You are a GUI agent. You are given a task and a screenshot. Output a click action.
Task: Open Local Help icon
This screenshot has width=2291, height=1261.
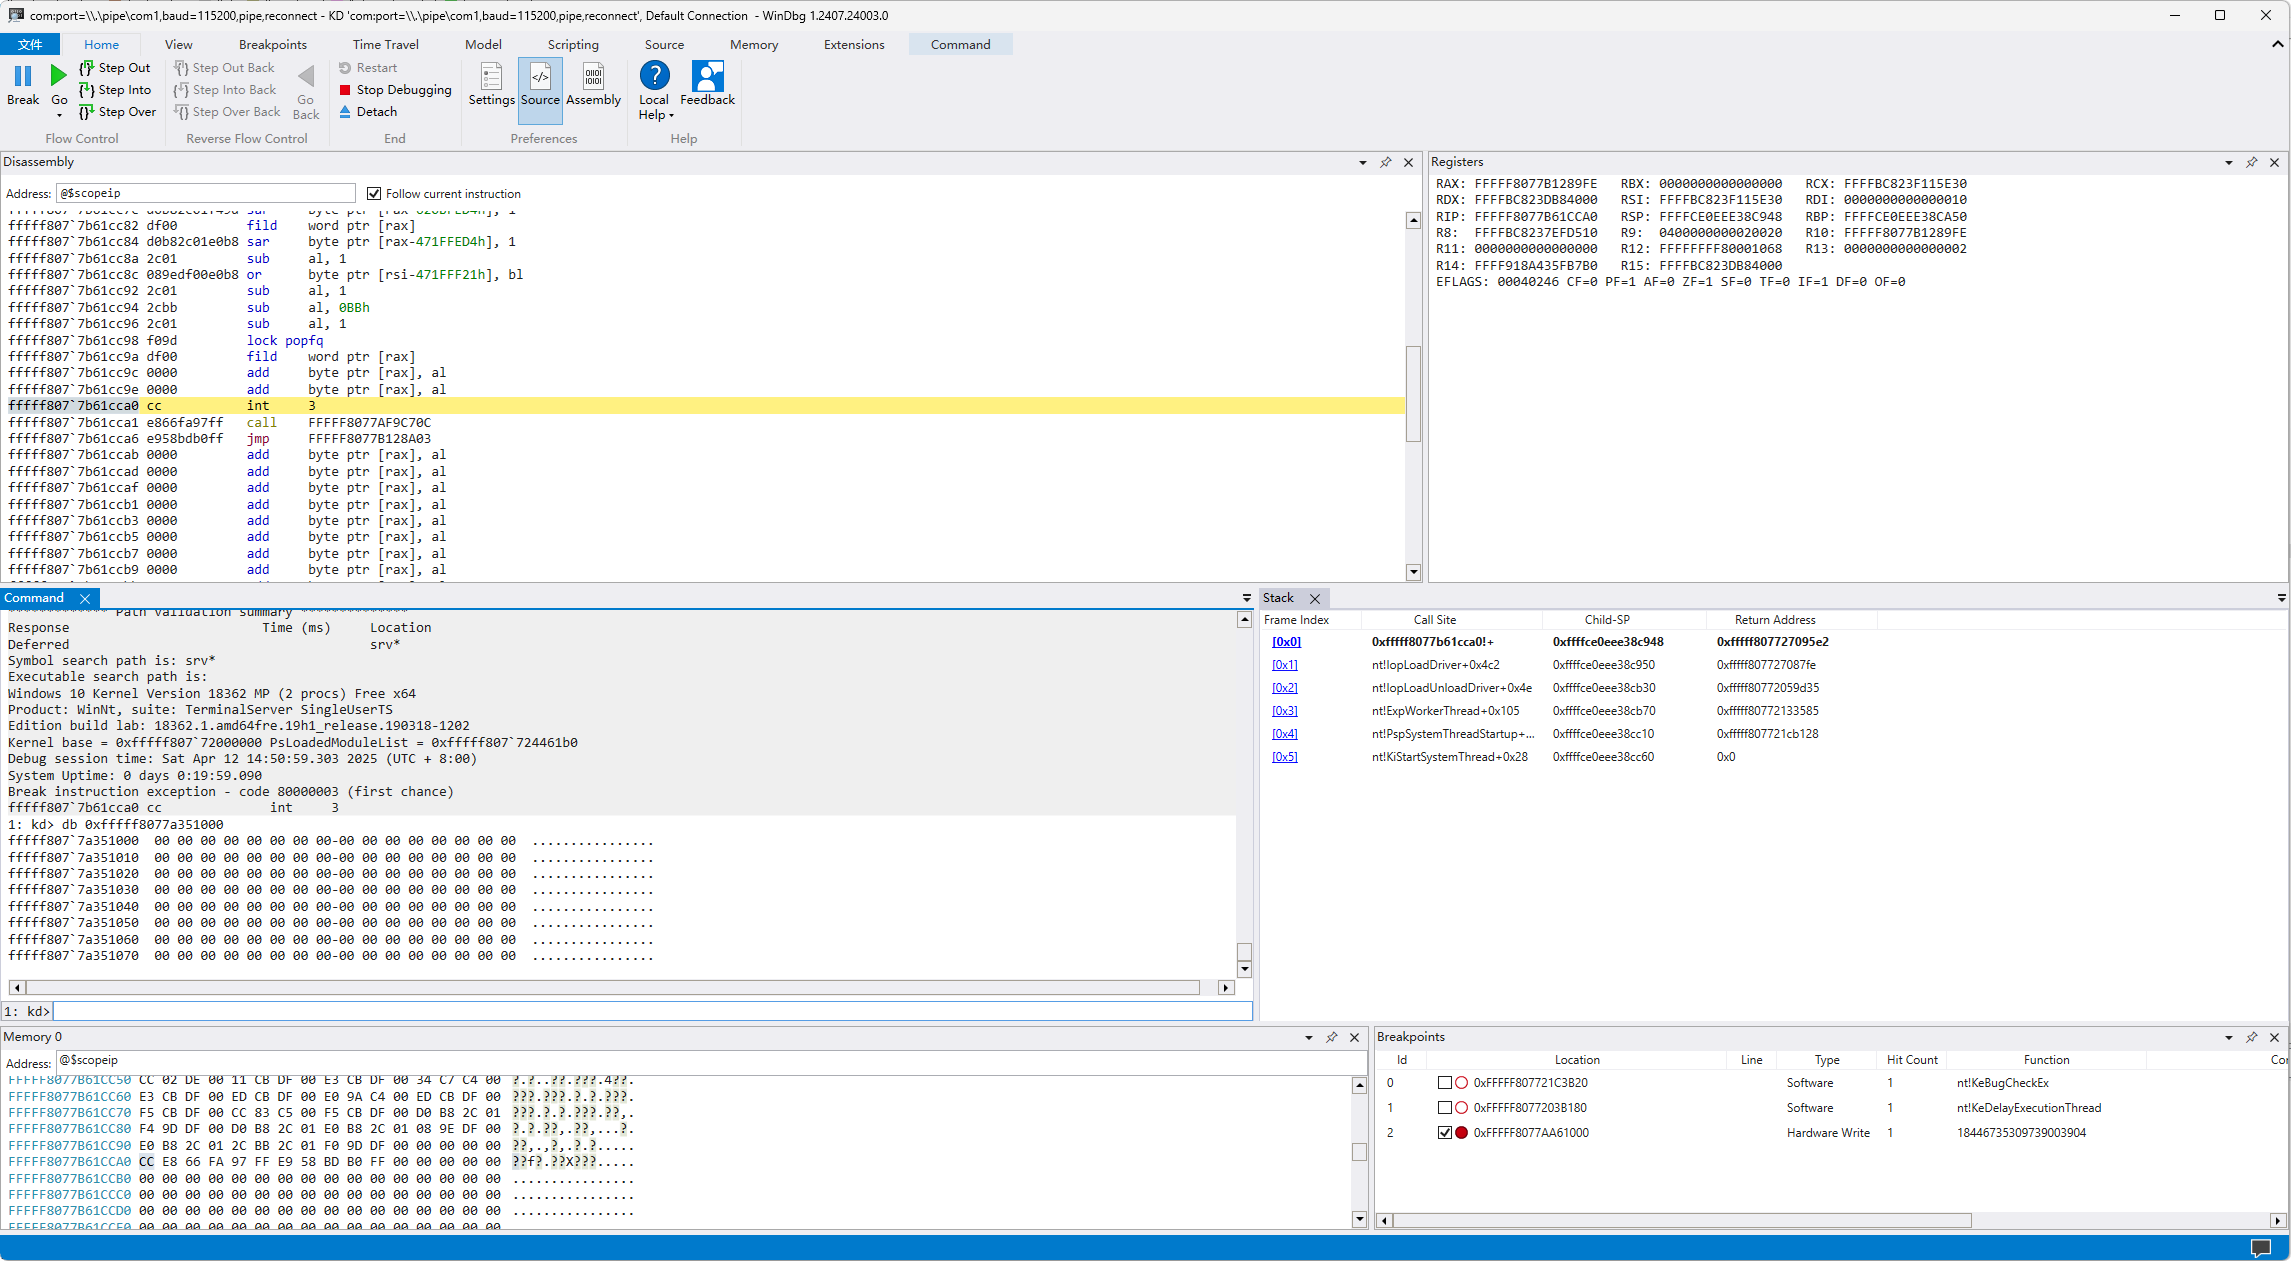pos(654,76)
